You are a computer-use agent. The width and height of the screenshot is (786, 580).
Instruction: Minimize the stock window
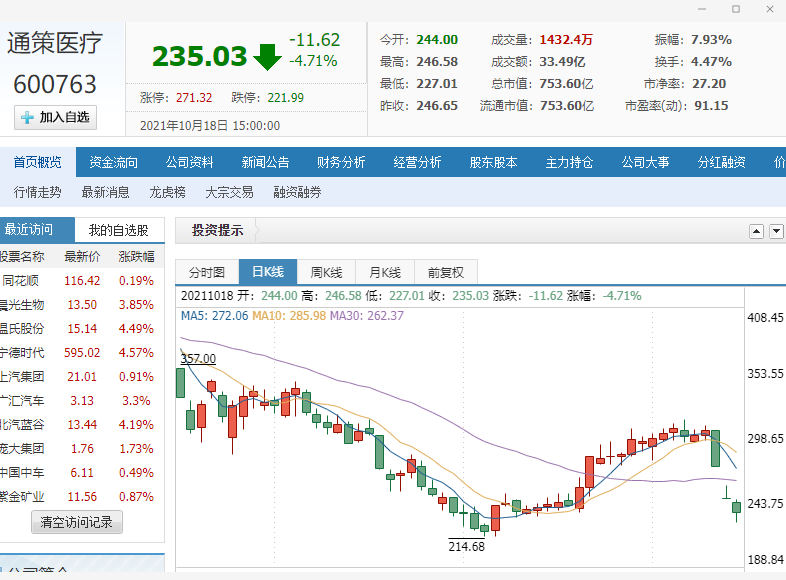click(x=702, y=9)
